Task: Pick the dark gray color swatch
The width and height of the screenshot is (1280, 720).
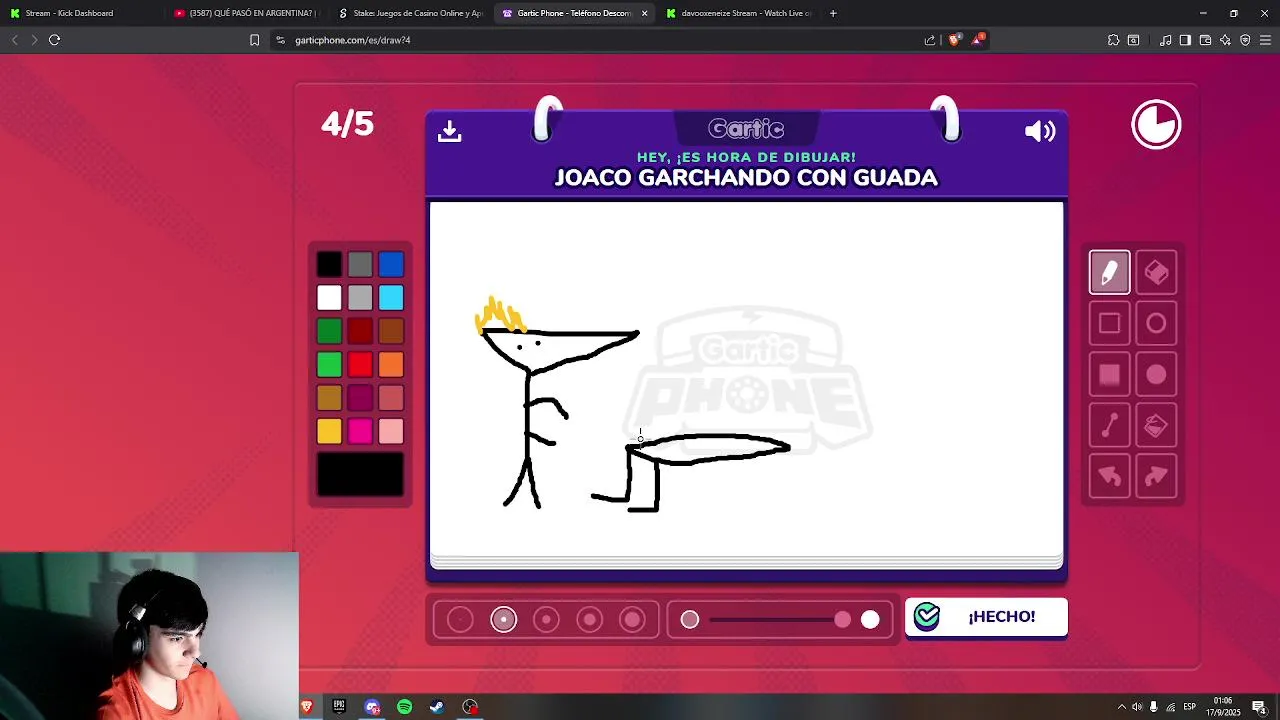Action: (x=360, y=264)
